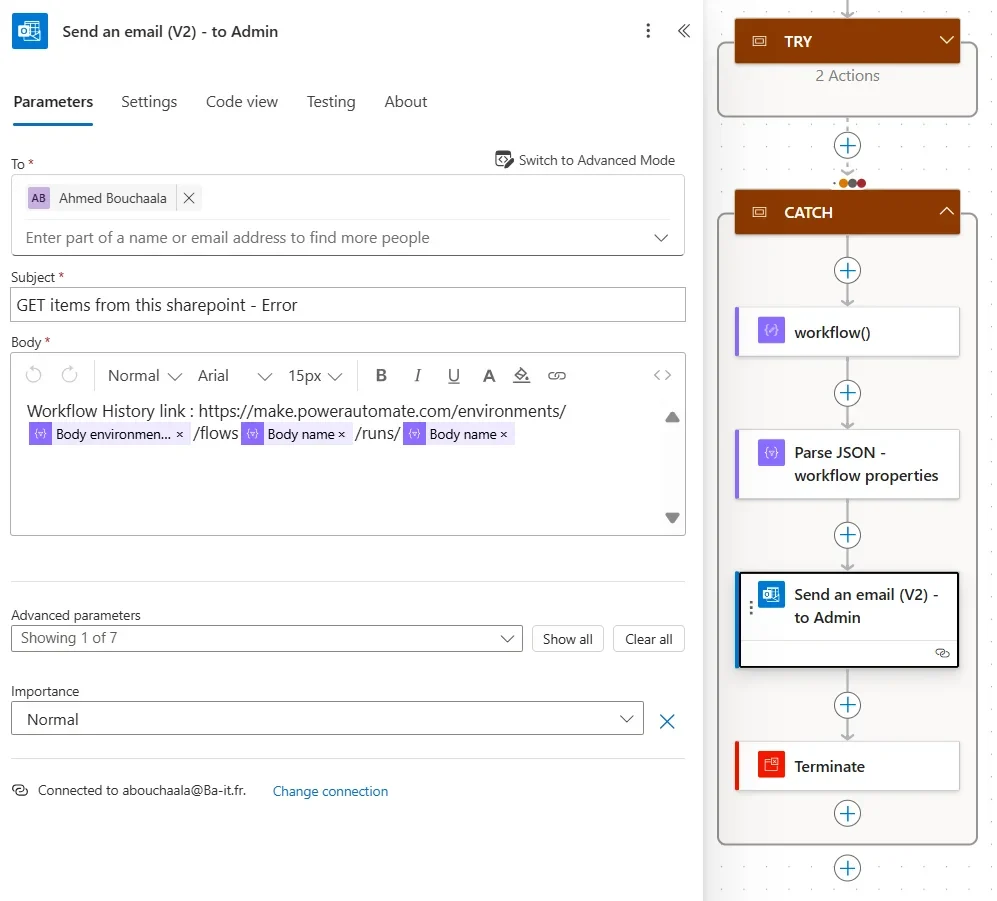Select the Parse JSON - workflow properties card

coord(847,464)
